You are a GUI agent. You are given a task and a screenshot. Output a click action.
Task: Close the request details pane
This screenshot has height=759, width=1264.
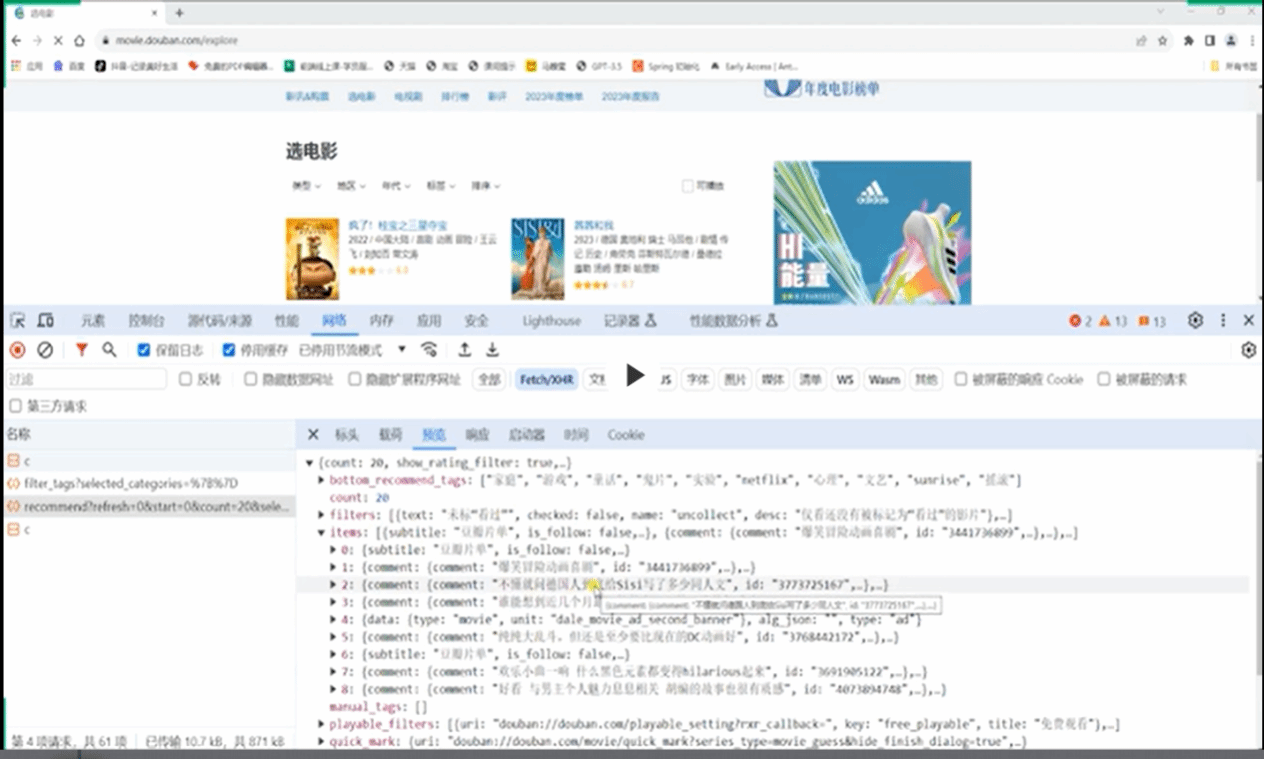tap(313, 435)
